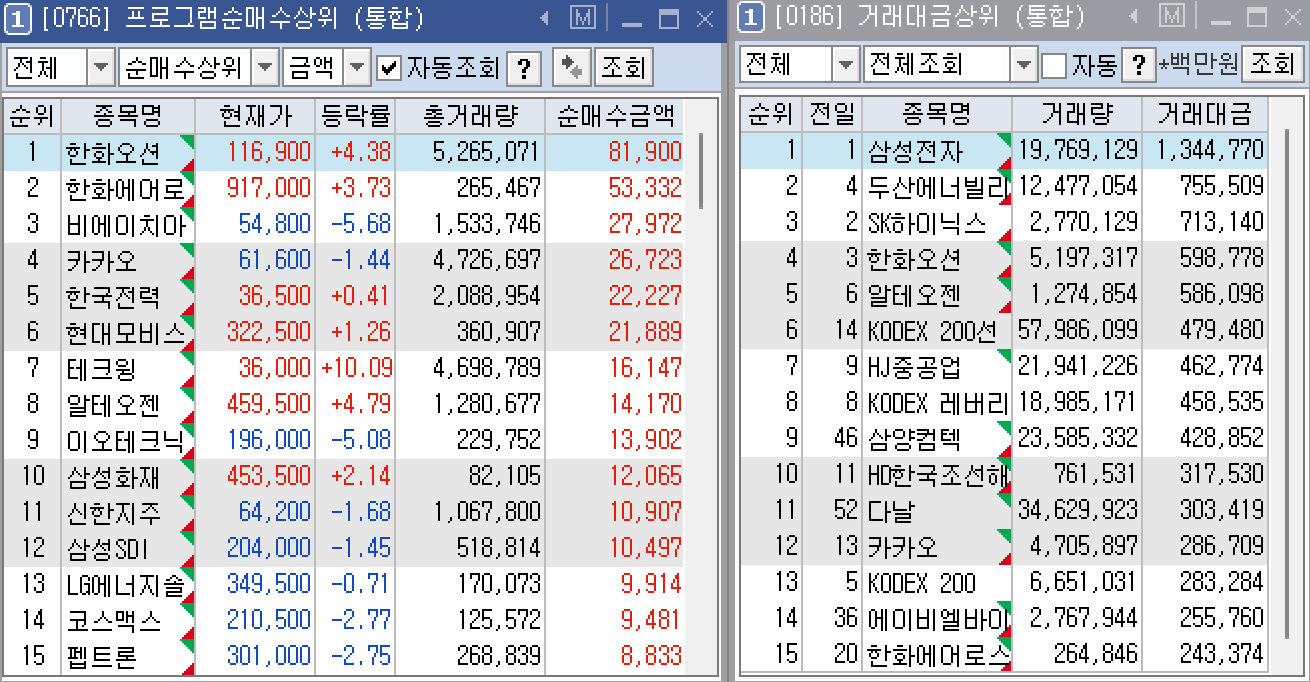Select 카카오 in trading-value list
The image size is (1310, 682).
coord(1004,545)
